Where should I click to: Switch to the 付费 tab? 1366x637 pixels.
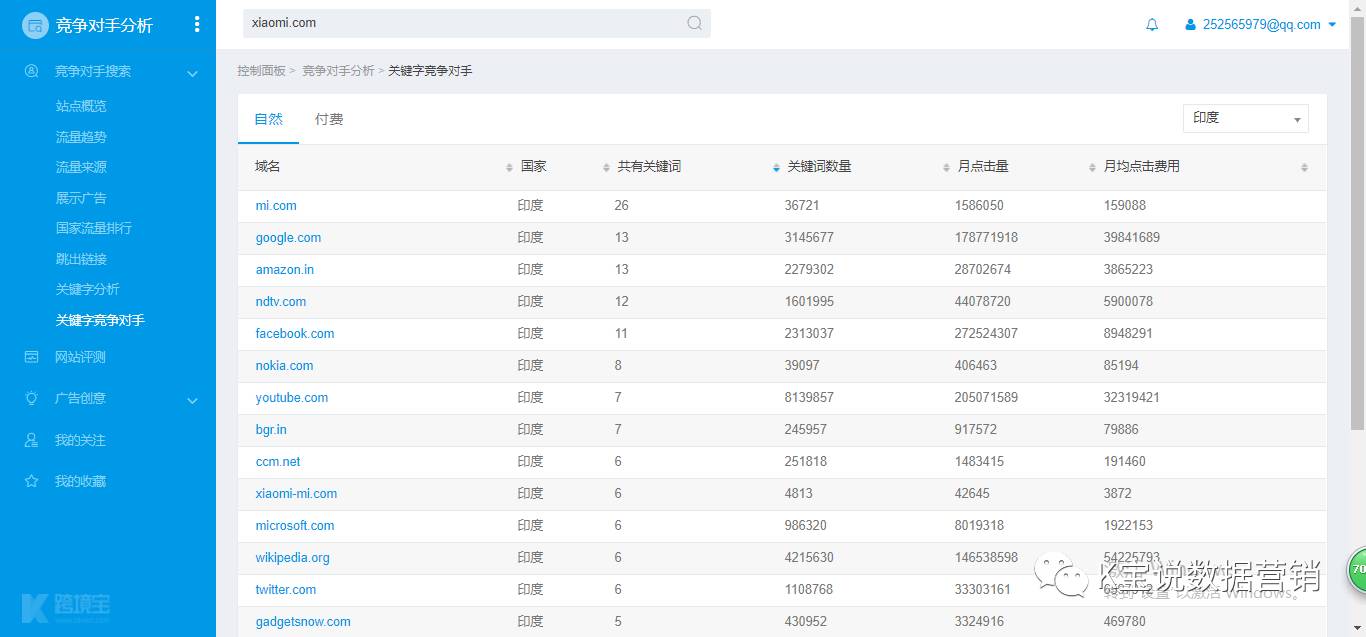click(x=329, y=119)
